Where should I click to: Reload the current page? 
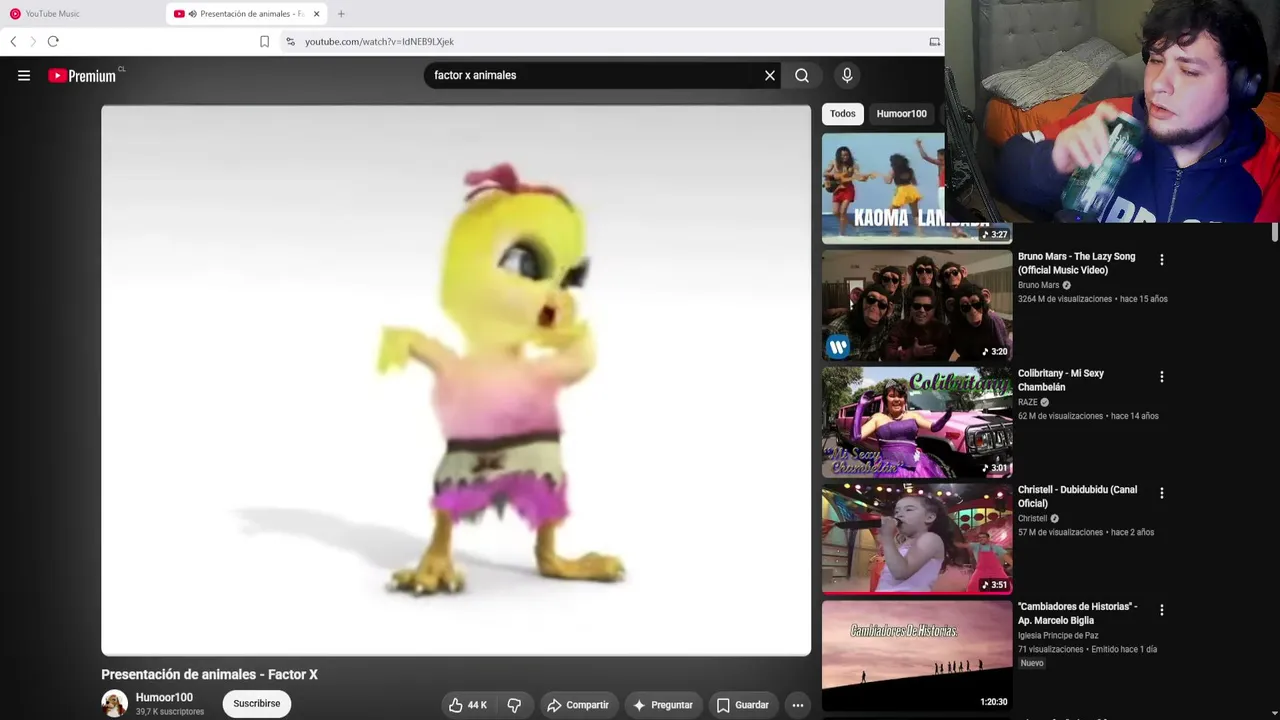(53, 41)
